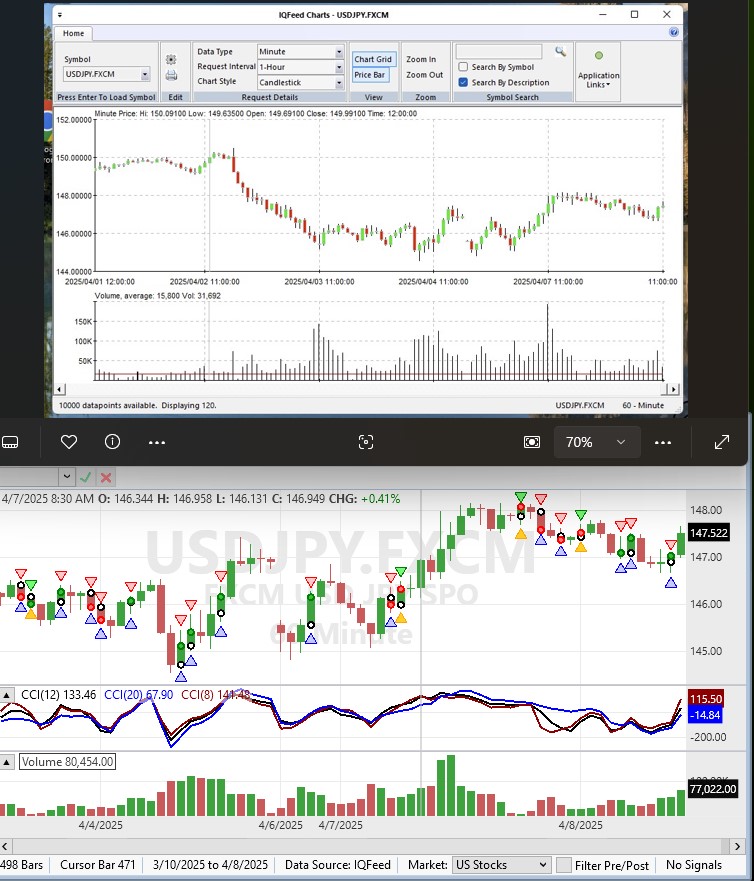
Task: Click the -14.84 CCI value tag
Action: click(705, 715)
